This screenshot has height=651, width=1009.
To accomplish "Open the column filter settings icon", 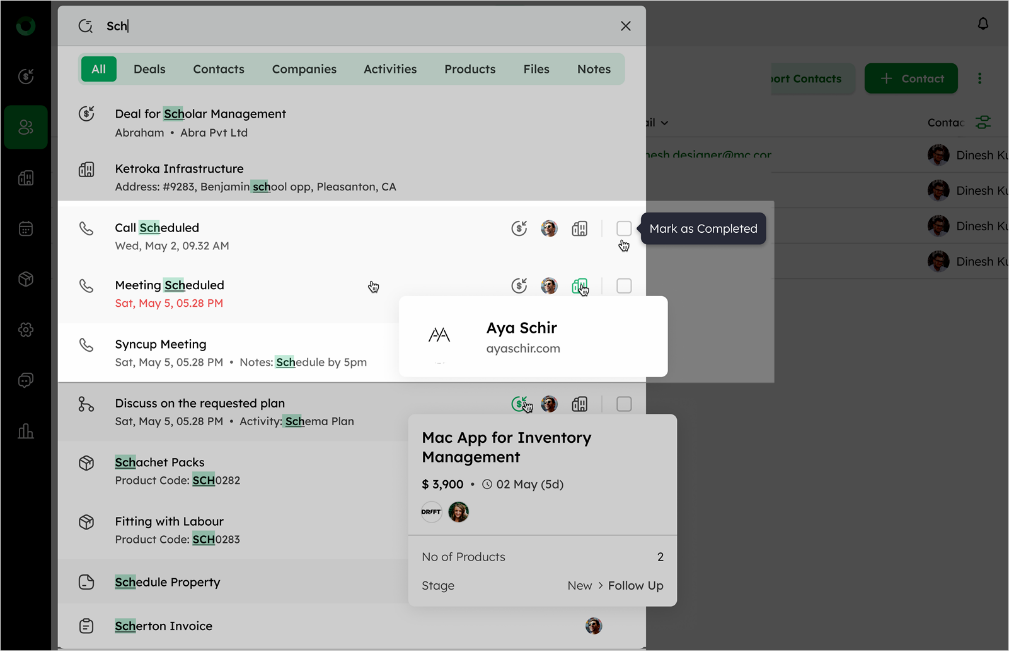I will pos(984,122).
